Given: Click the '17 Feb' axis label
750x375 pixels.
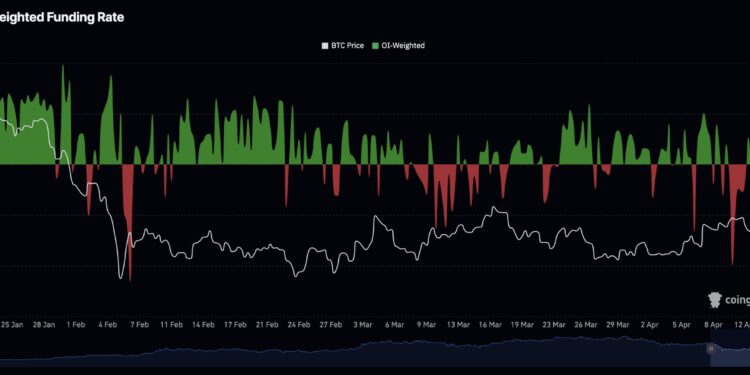Looking at the screenshot, I should point(235,325).
